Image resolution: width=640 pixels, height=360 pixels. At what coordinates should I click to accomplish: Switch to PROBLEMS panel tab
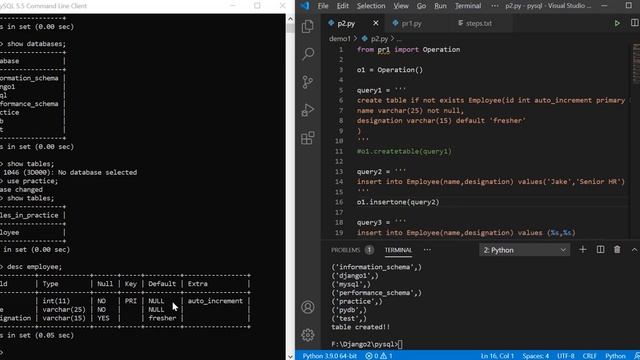click(345, 250)
